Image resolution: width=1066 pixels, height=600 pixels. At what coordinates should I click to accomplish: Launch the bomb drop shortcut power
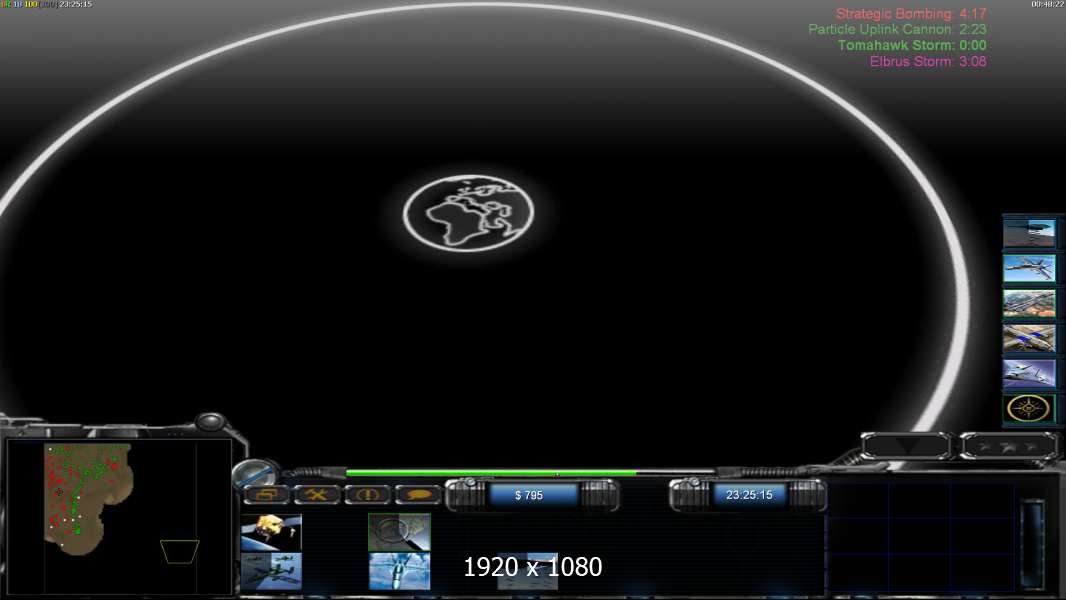click(x=1029, y=233)
